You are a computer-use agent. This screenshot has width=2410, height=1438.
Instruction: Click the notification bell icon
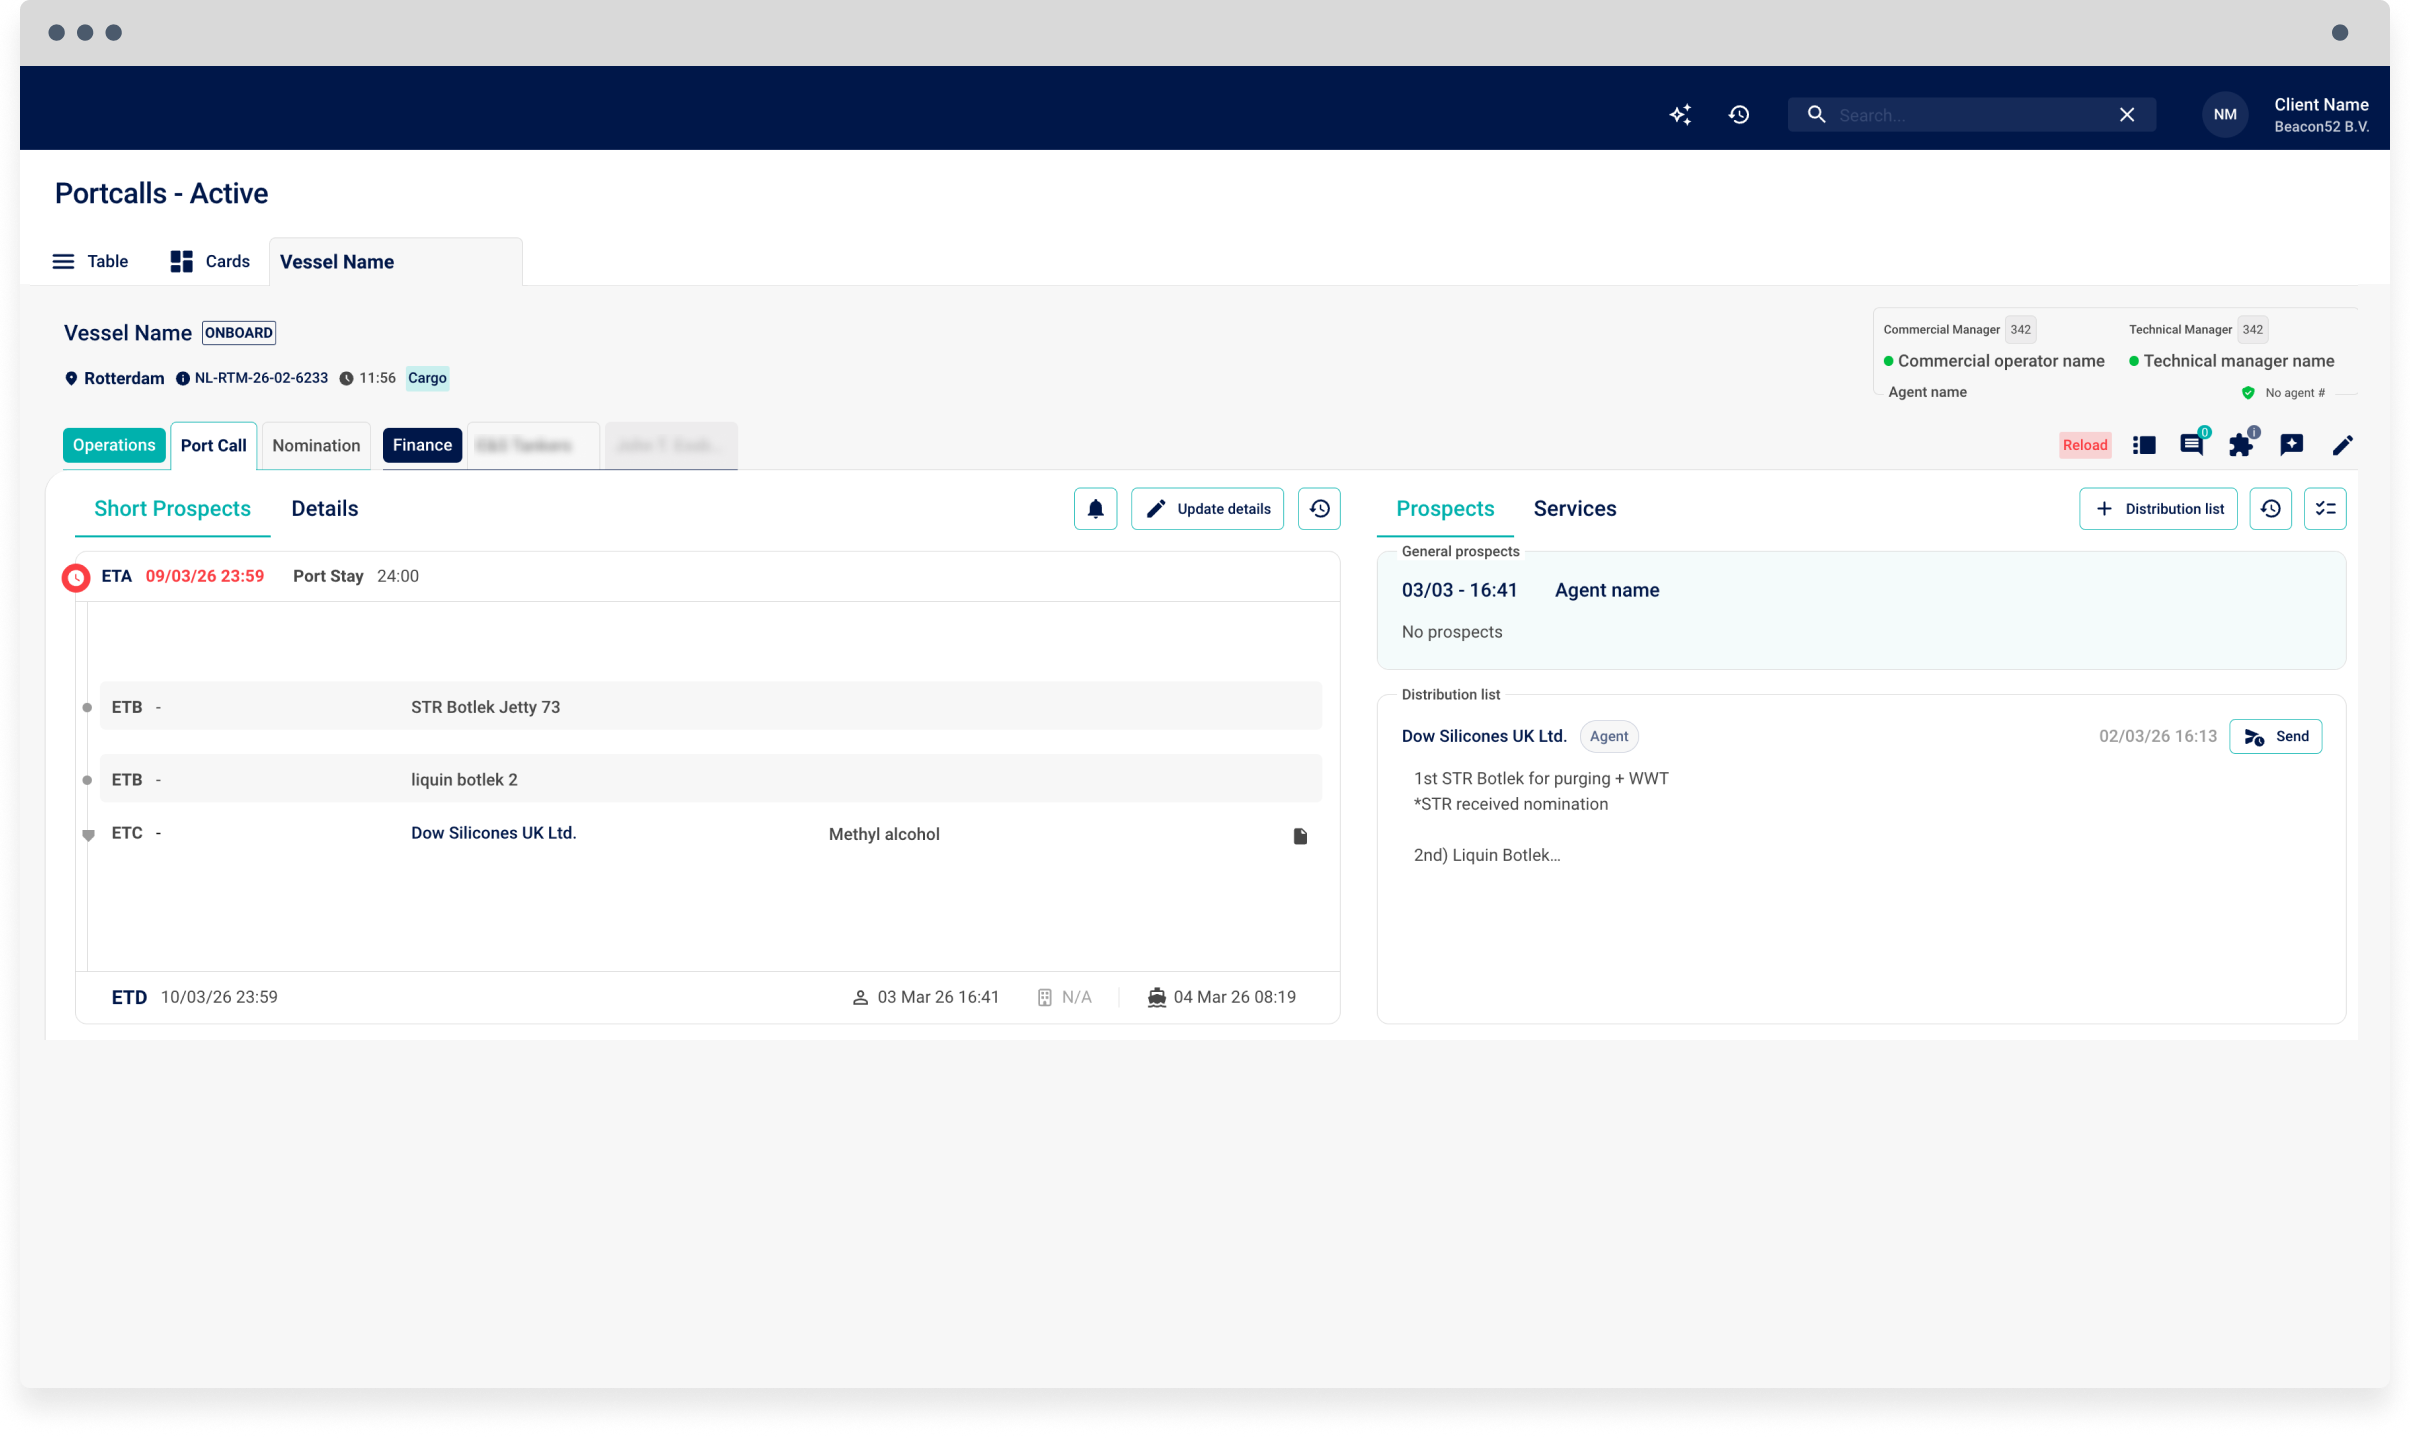click(x=1095, y=509)
